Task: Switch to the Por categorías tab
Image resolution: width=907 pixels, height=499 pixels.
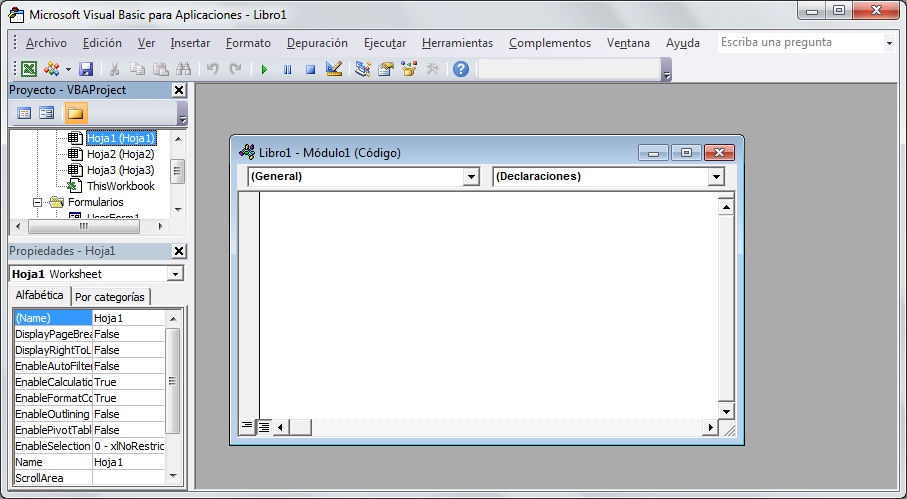Action: 110,297
